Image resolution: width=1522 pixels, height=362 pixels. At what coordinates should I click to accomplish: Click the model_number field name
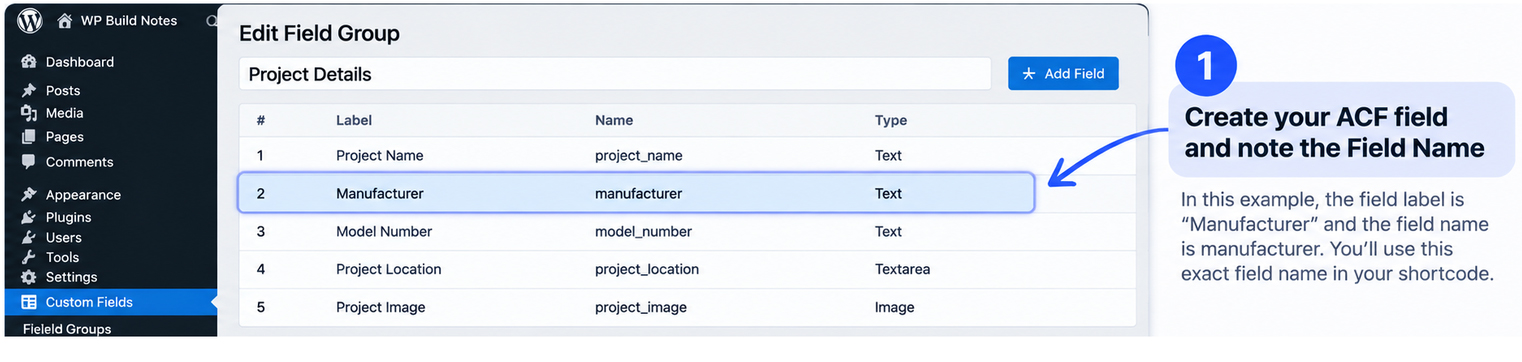click(x=643, y=232)
